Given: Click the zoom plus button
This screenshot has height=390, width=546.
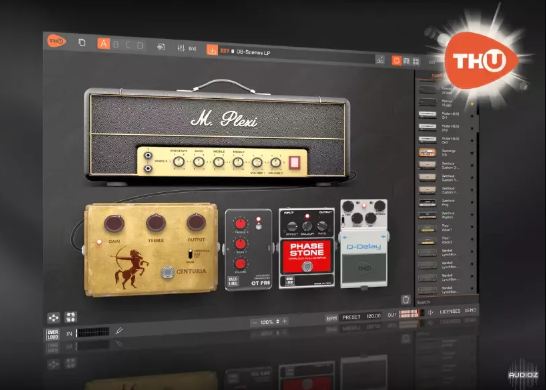Looking at the screenshot, I should (x=284, y=321).
